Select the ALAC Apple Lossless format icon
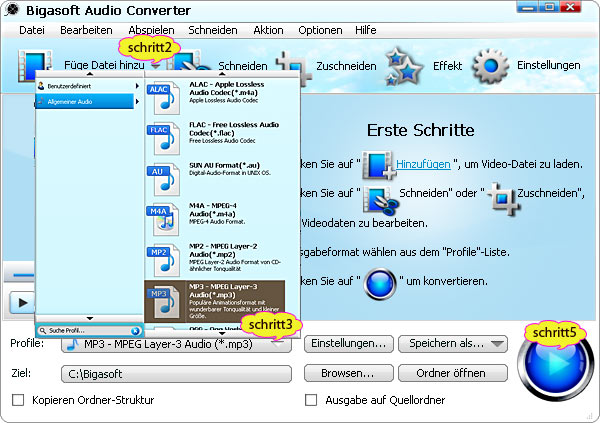 pos(163,98)
